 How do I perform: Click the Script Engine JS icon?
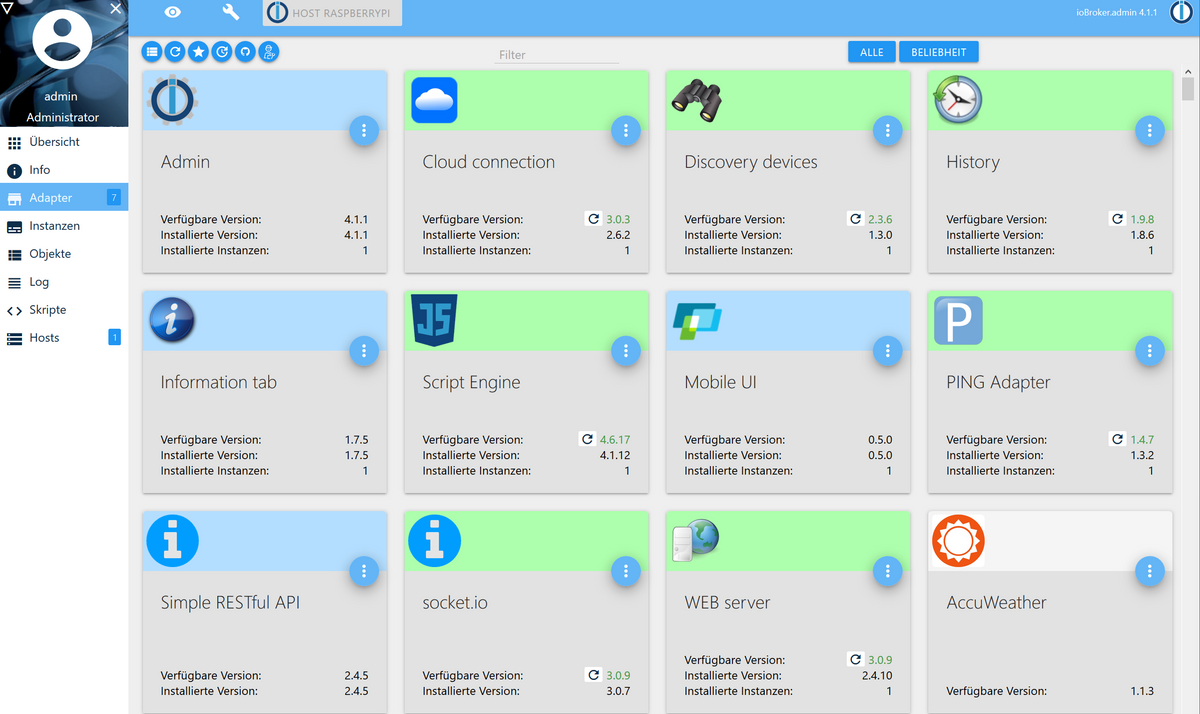pos(434,320)
